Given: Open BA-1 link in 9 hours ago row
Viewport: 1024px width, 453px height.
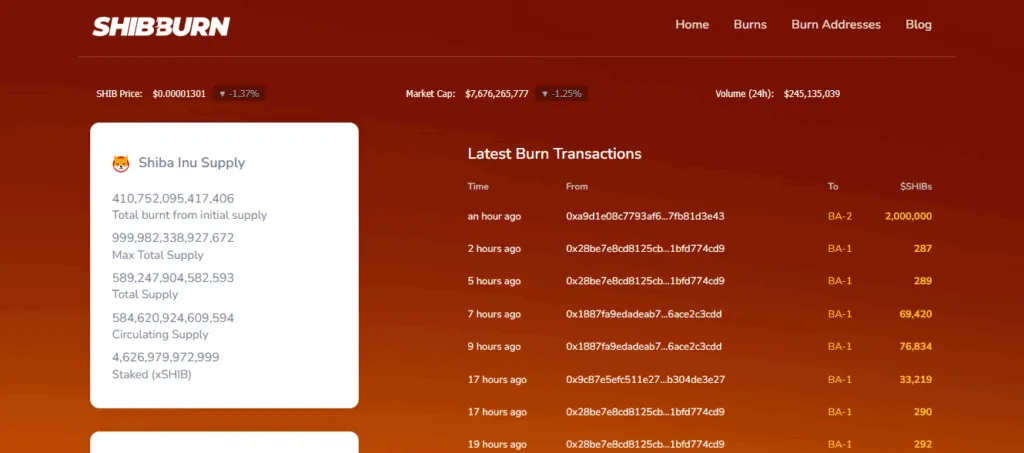Looking at the screenshot, I should coord(840,347).
